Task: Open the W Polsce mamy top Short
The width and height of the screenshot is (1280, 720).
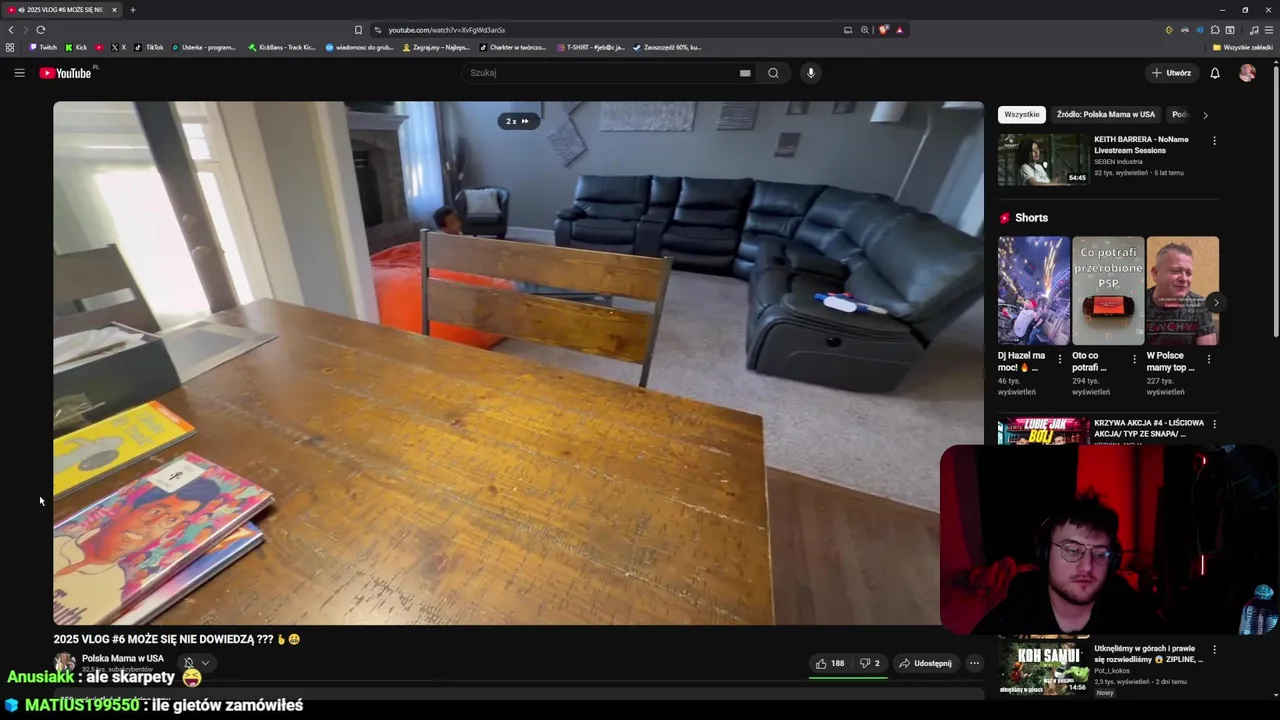Action: (x=1183, y=291)
